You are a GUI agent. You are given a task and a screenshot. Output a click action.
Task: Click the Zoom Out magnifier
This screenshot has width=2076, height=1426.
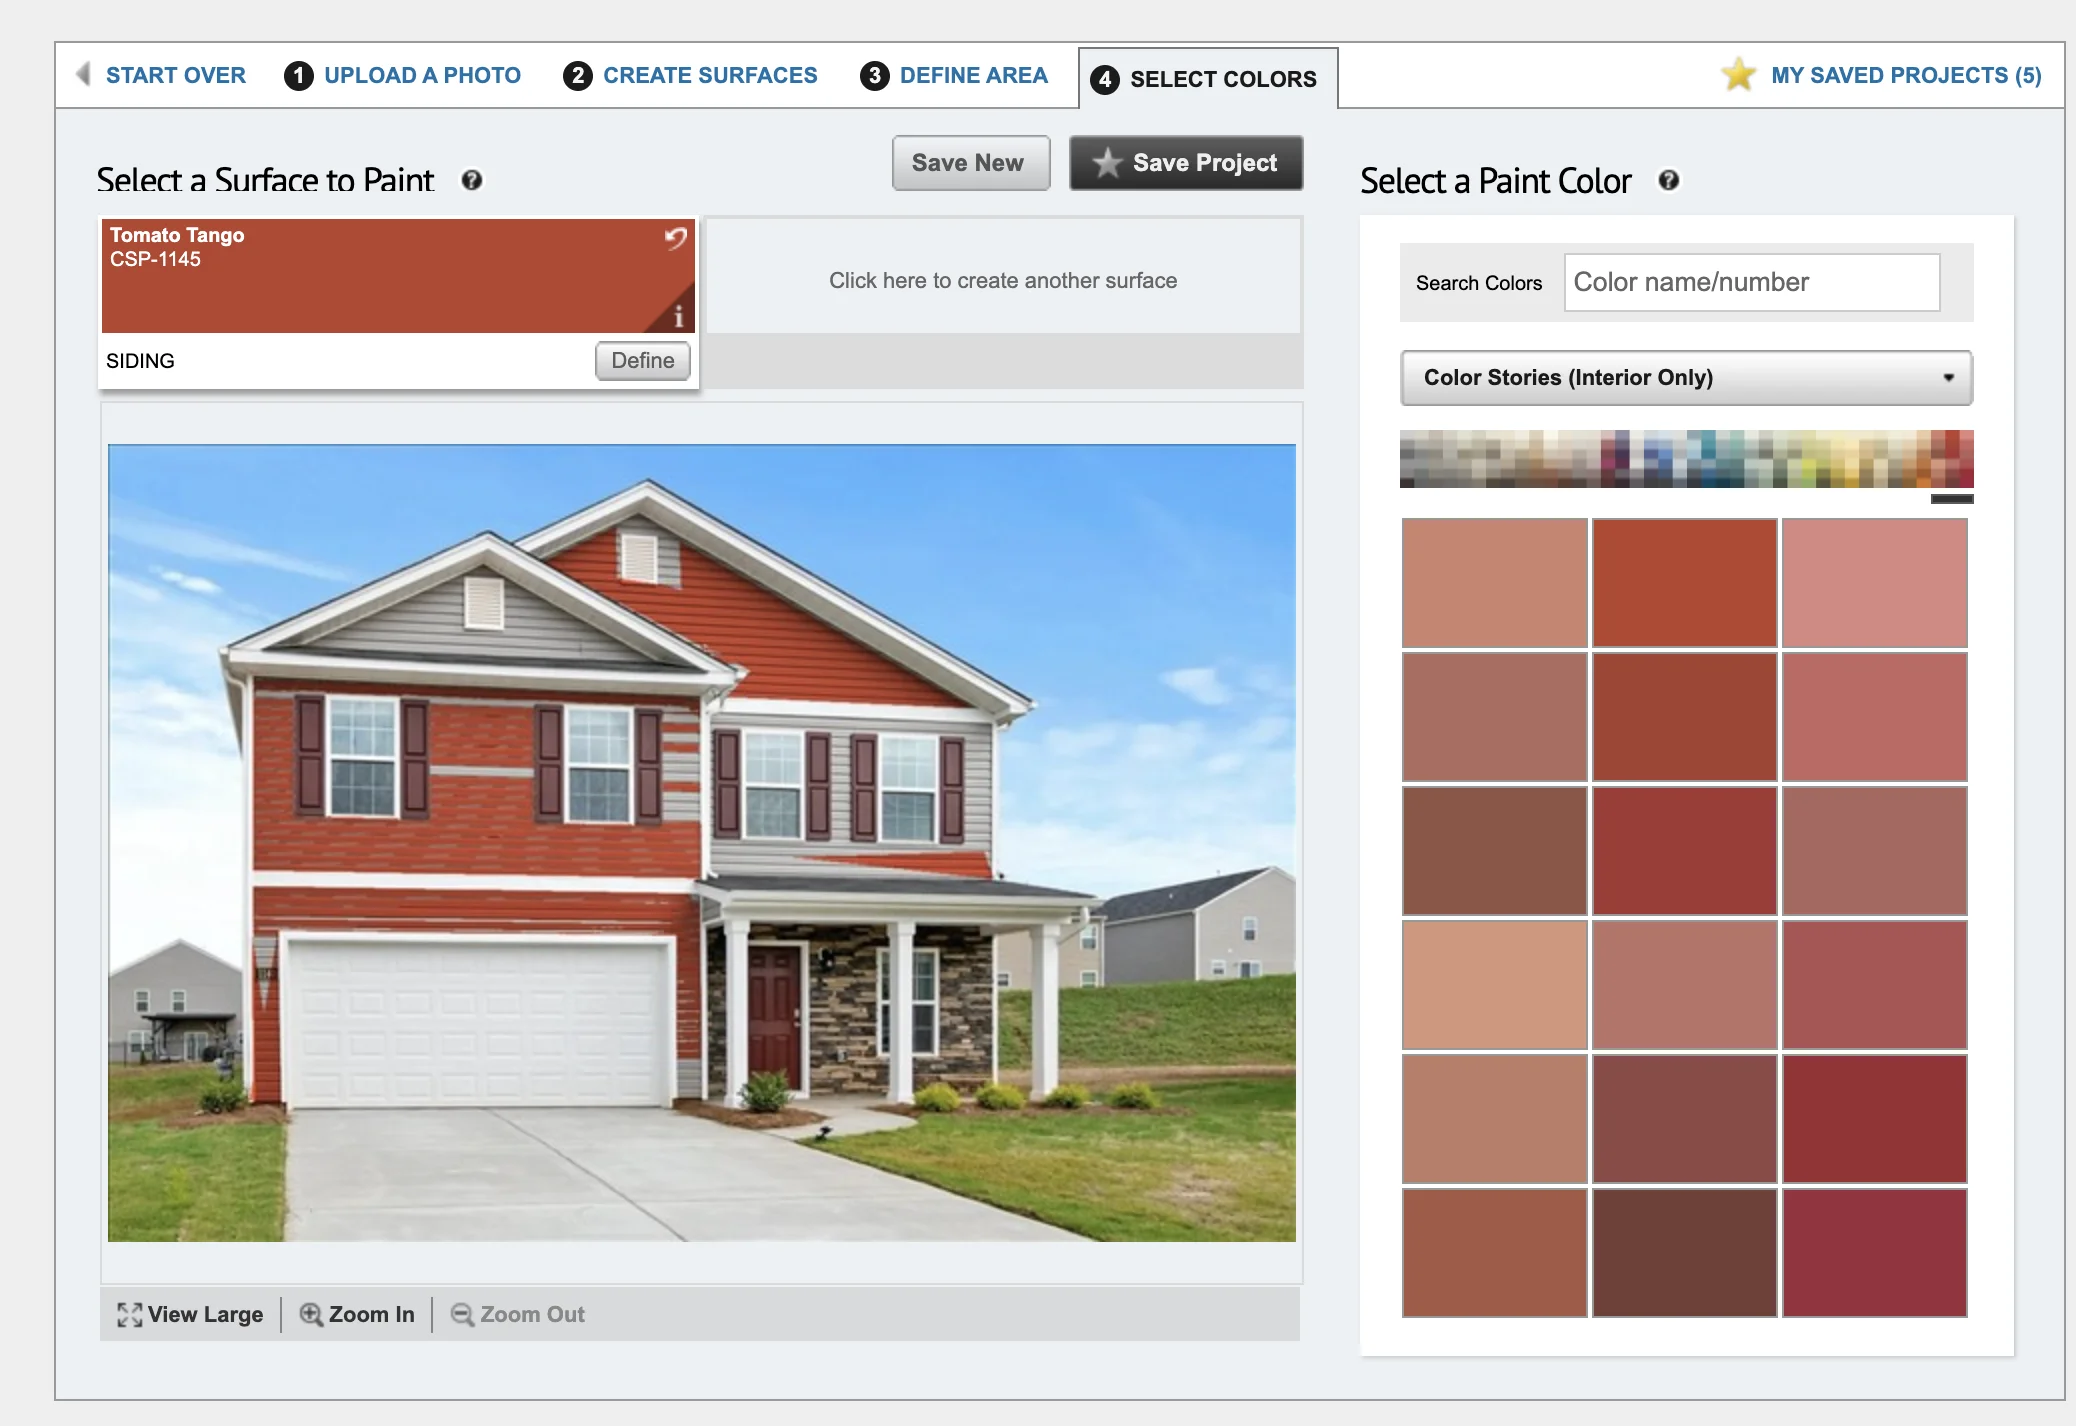tap(462, 1314)
